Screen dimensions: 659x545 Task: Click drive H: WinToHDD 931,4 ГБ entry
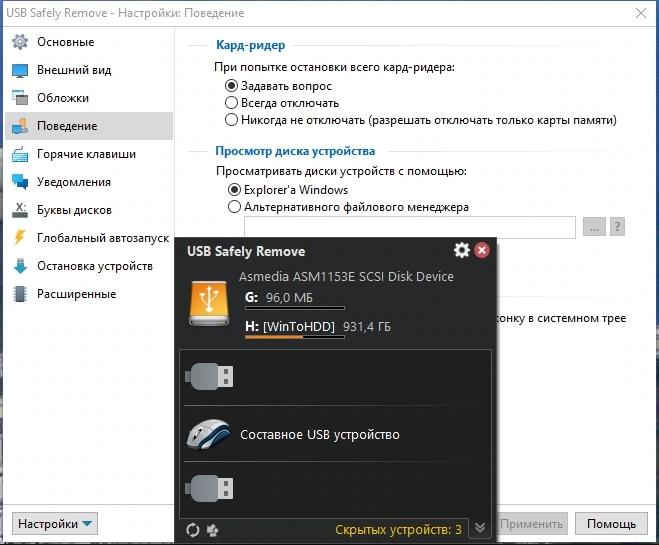318,326
